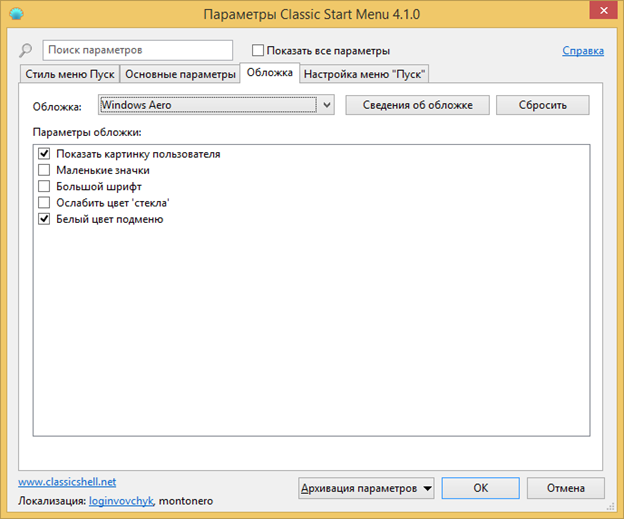Switch to 'Стиль меню Пуск' tab

[68, 74]
